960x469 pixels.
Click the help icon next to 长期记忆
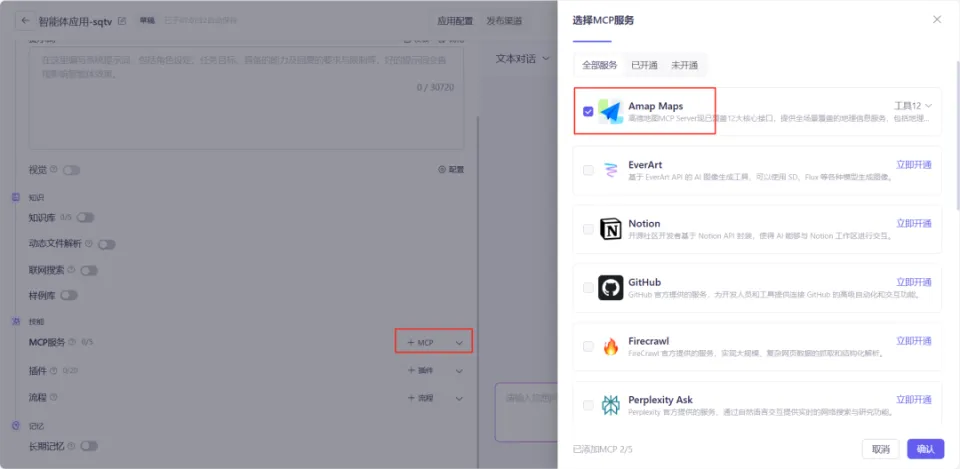(71, 446)
